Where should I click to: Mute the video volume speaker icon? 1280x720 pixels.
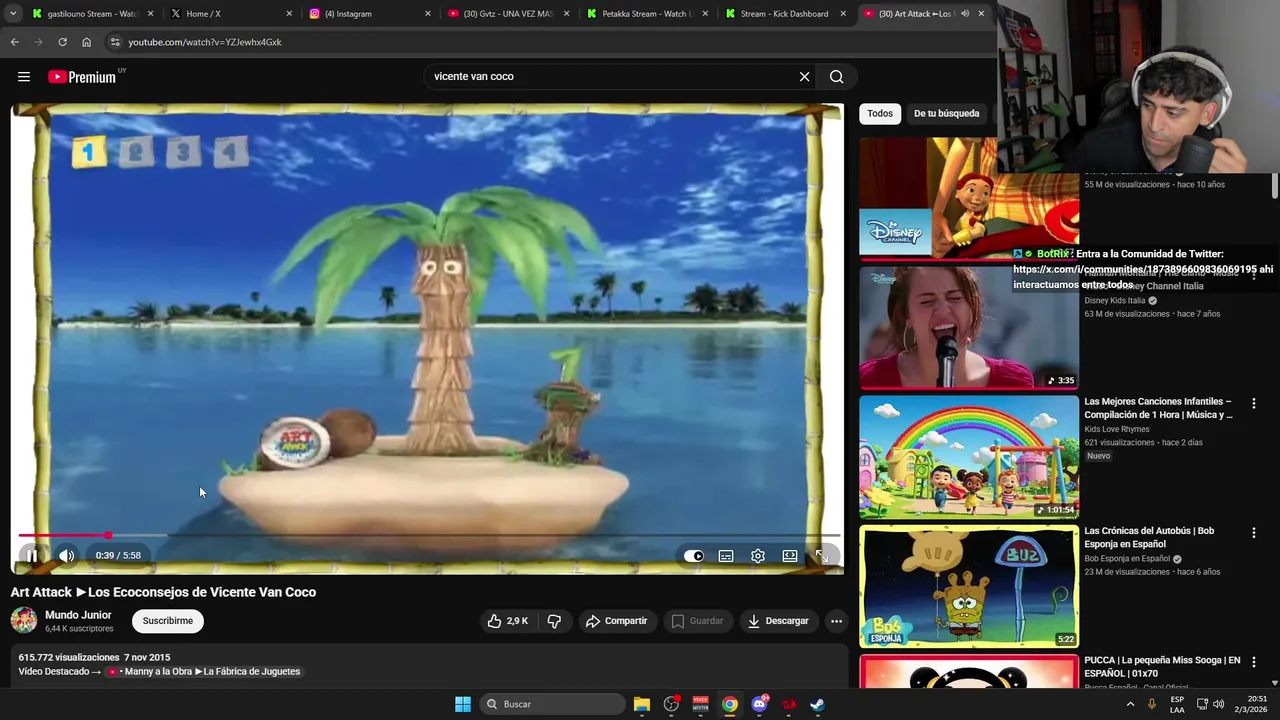[x=66, y=556]
